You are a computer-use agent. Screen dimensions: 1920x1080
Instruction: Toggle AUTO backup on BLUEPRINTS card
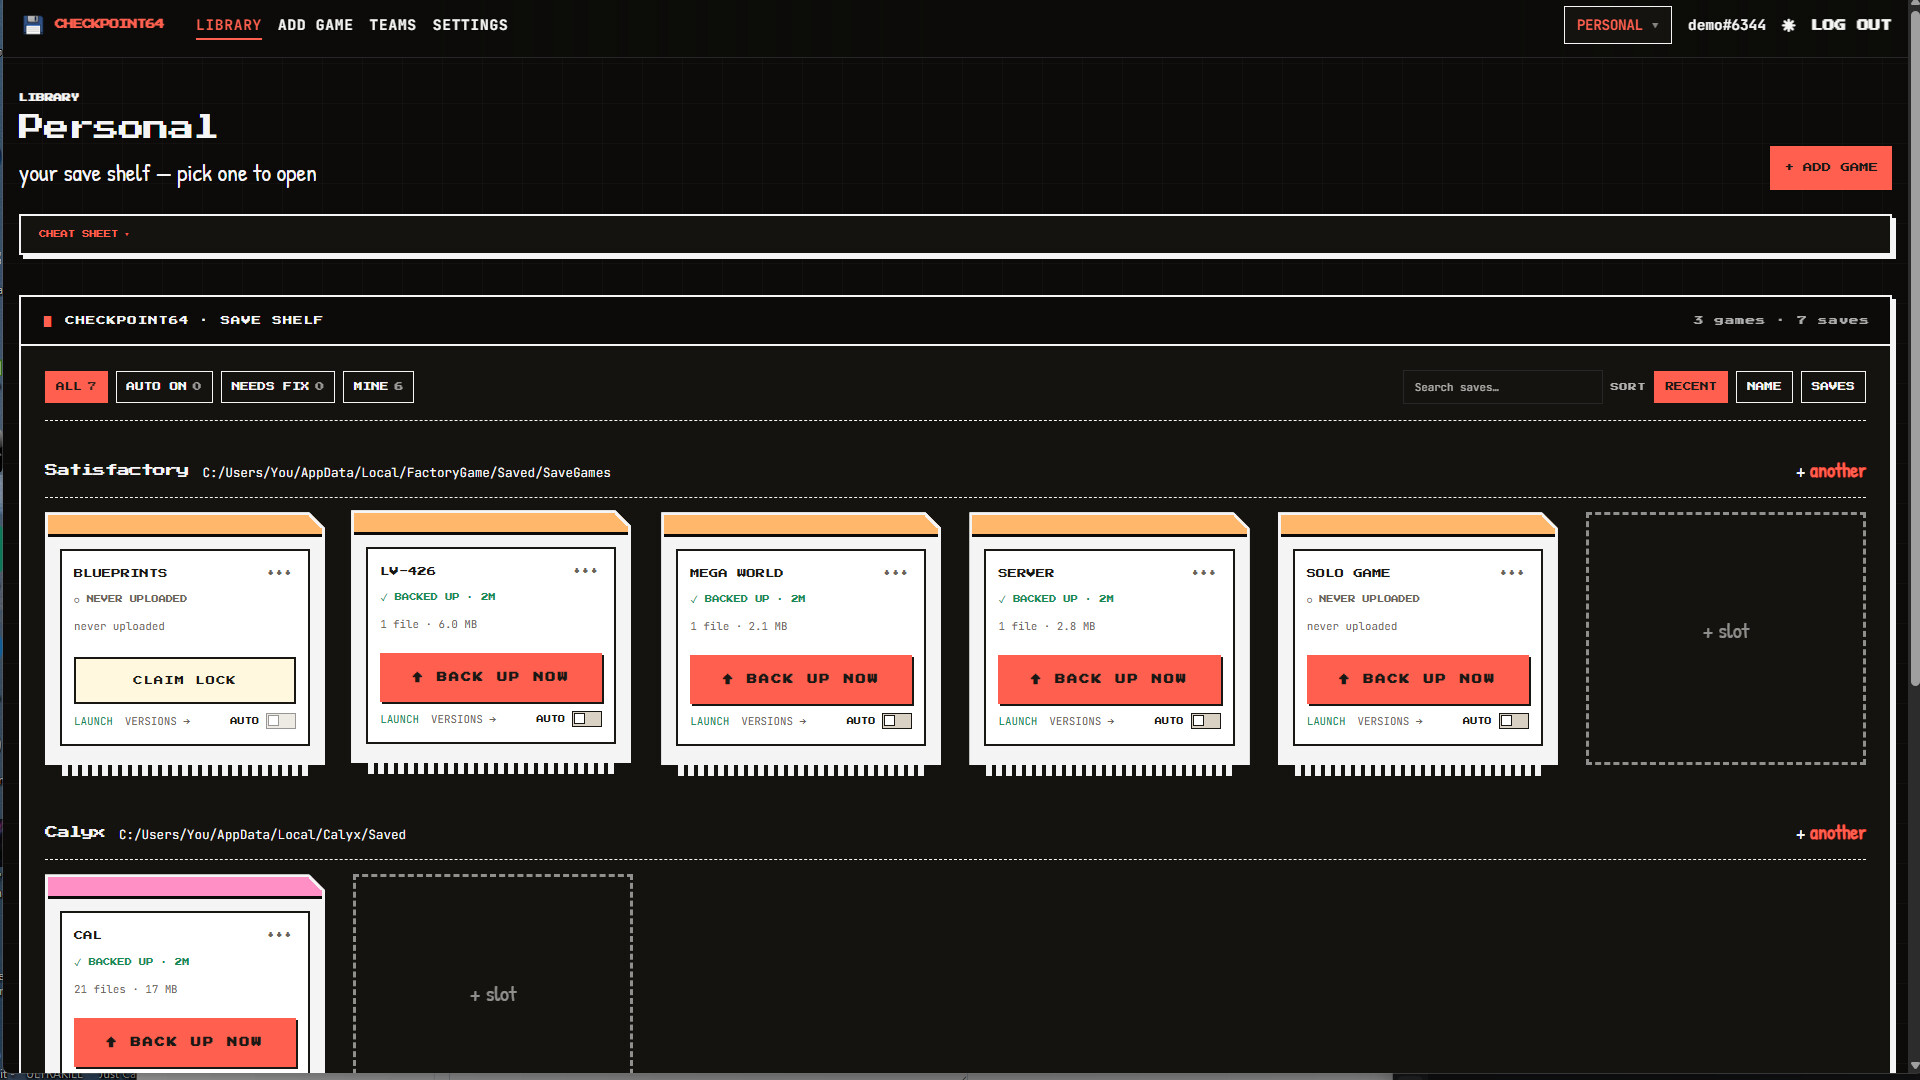[280, 721]
